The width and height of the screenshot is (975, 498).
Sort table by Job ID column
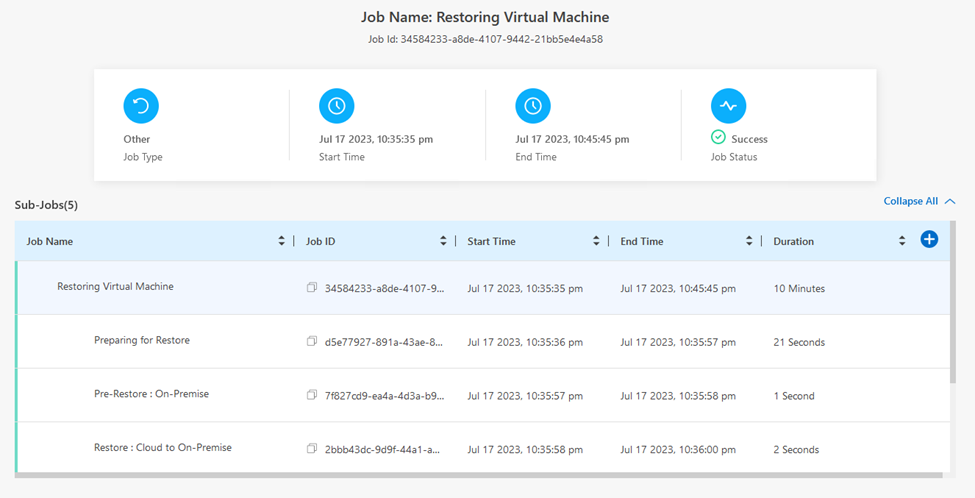[443, 241]
